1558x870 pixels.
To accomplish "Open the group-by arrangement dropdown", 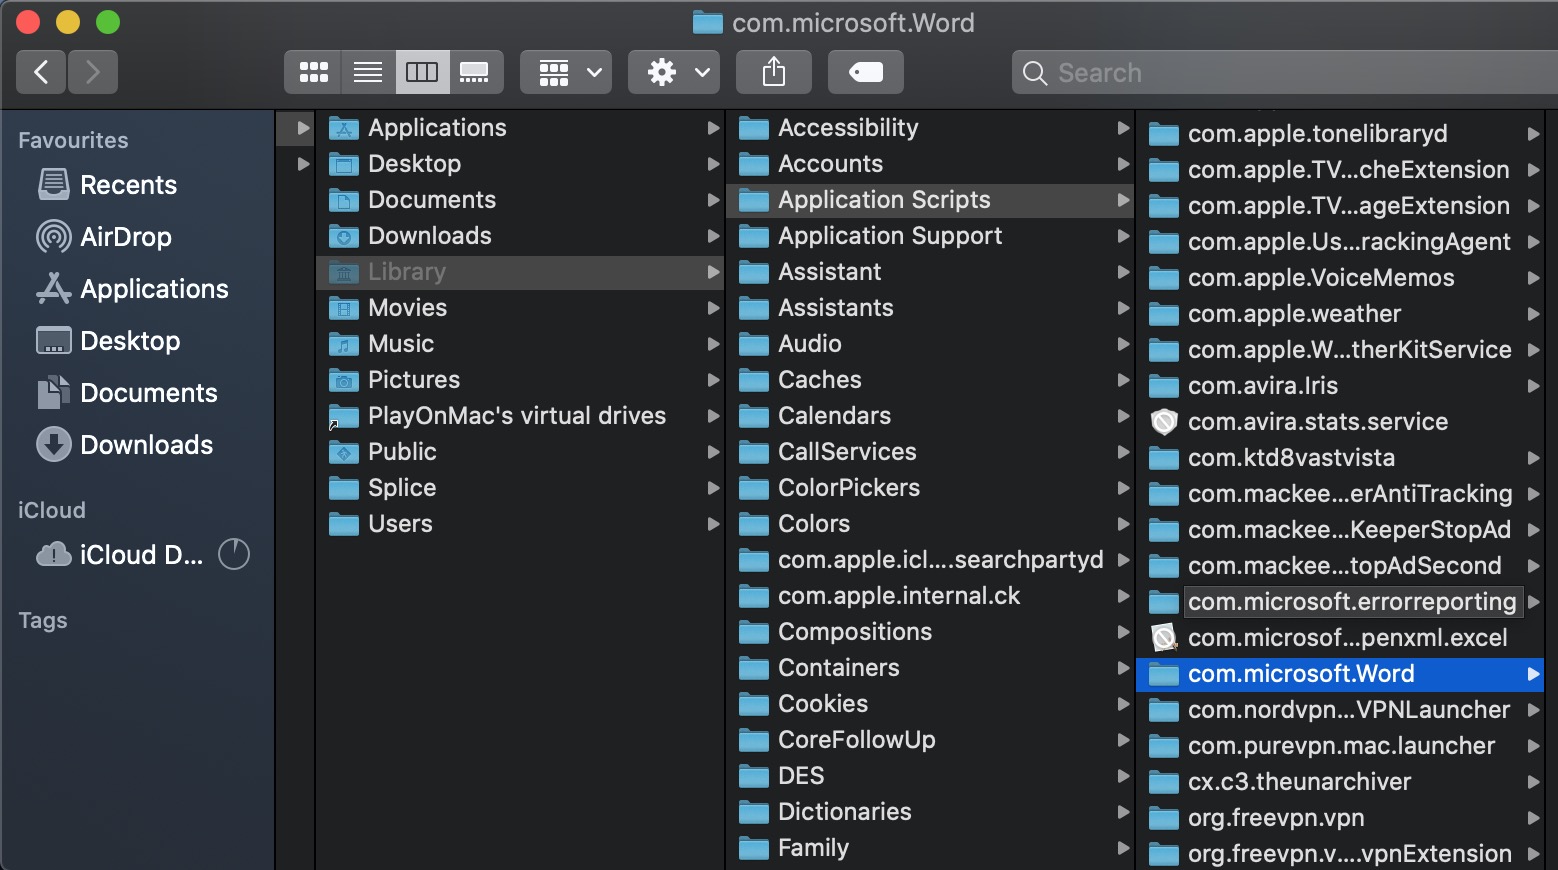I will [566, 72].
